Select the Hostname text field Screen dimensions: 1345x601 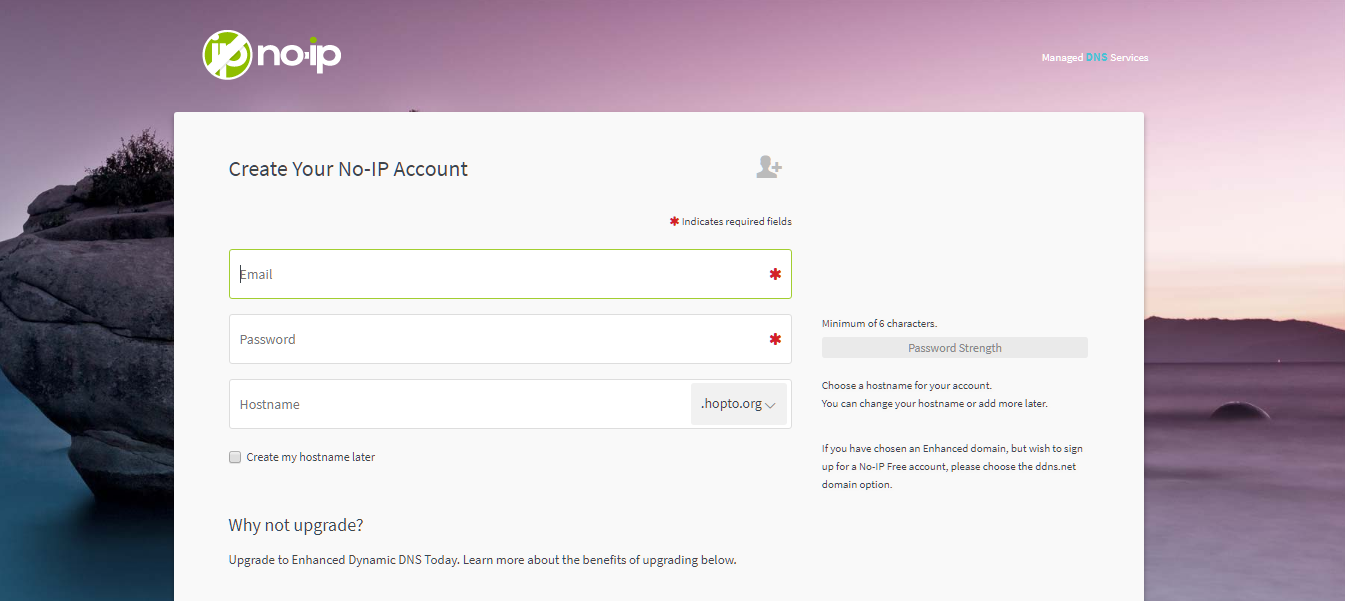pos(460,404)
